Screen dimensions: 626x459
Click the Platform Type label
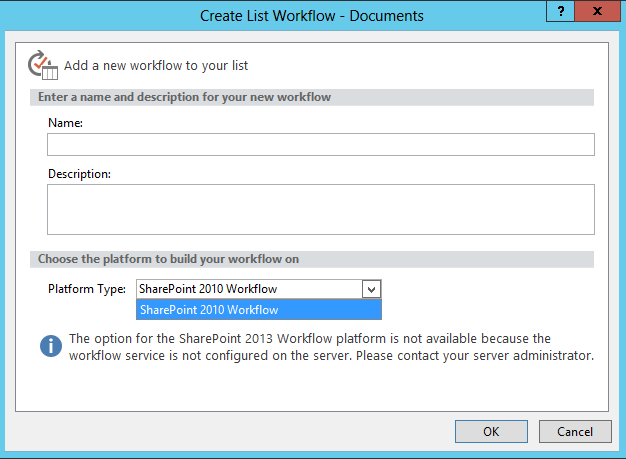(87, 289)
